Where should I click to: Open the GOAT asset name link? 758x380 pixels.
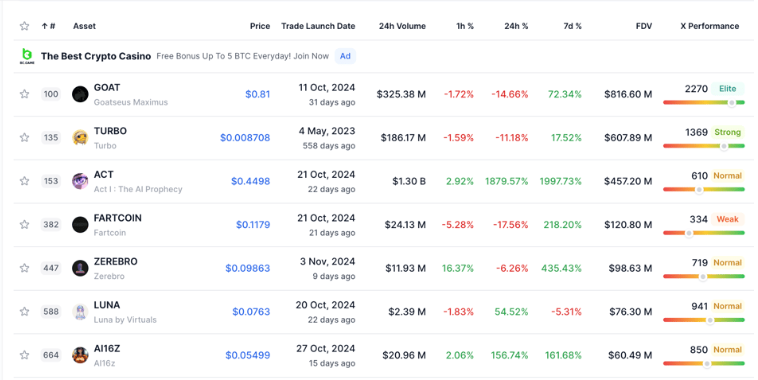tap(107, 88)
